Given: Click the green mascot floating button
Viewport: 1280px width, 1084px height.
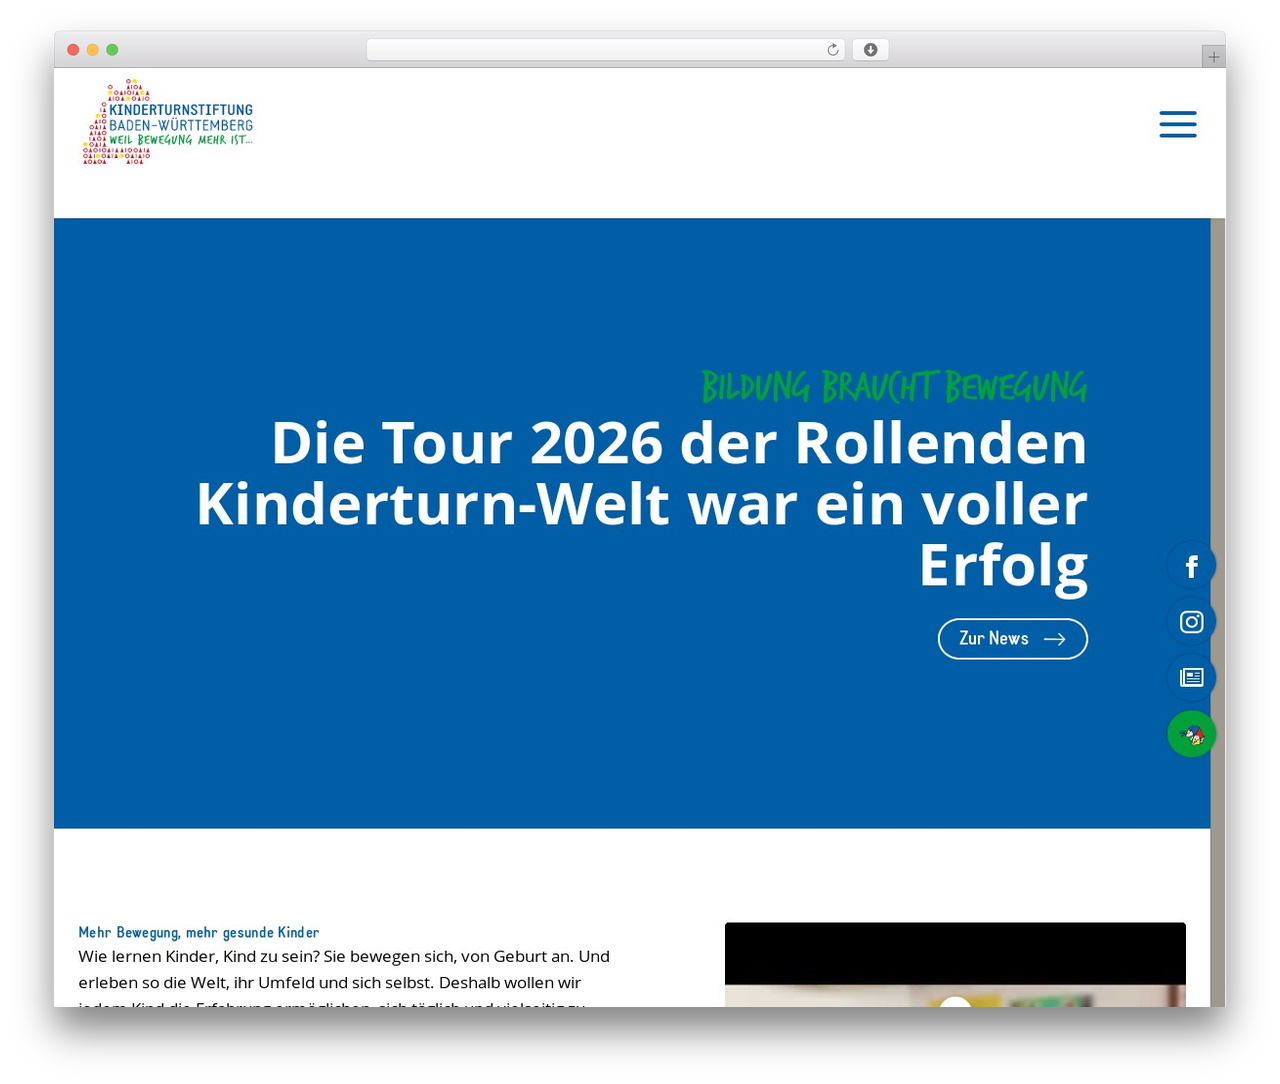Looking at the screenshot, I should pyautogui.click(x=1191, y=734).
